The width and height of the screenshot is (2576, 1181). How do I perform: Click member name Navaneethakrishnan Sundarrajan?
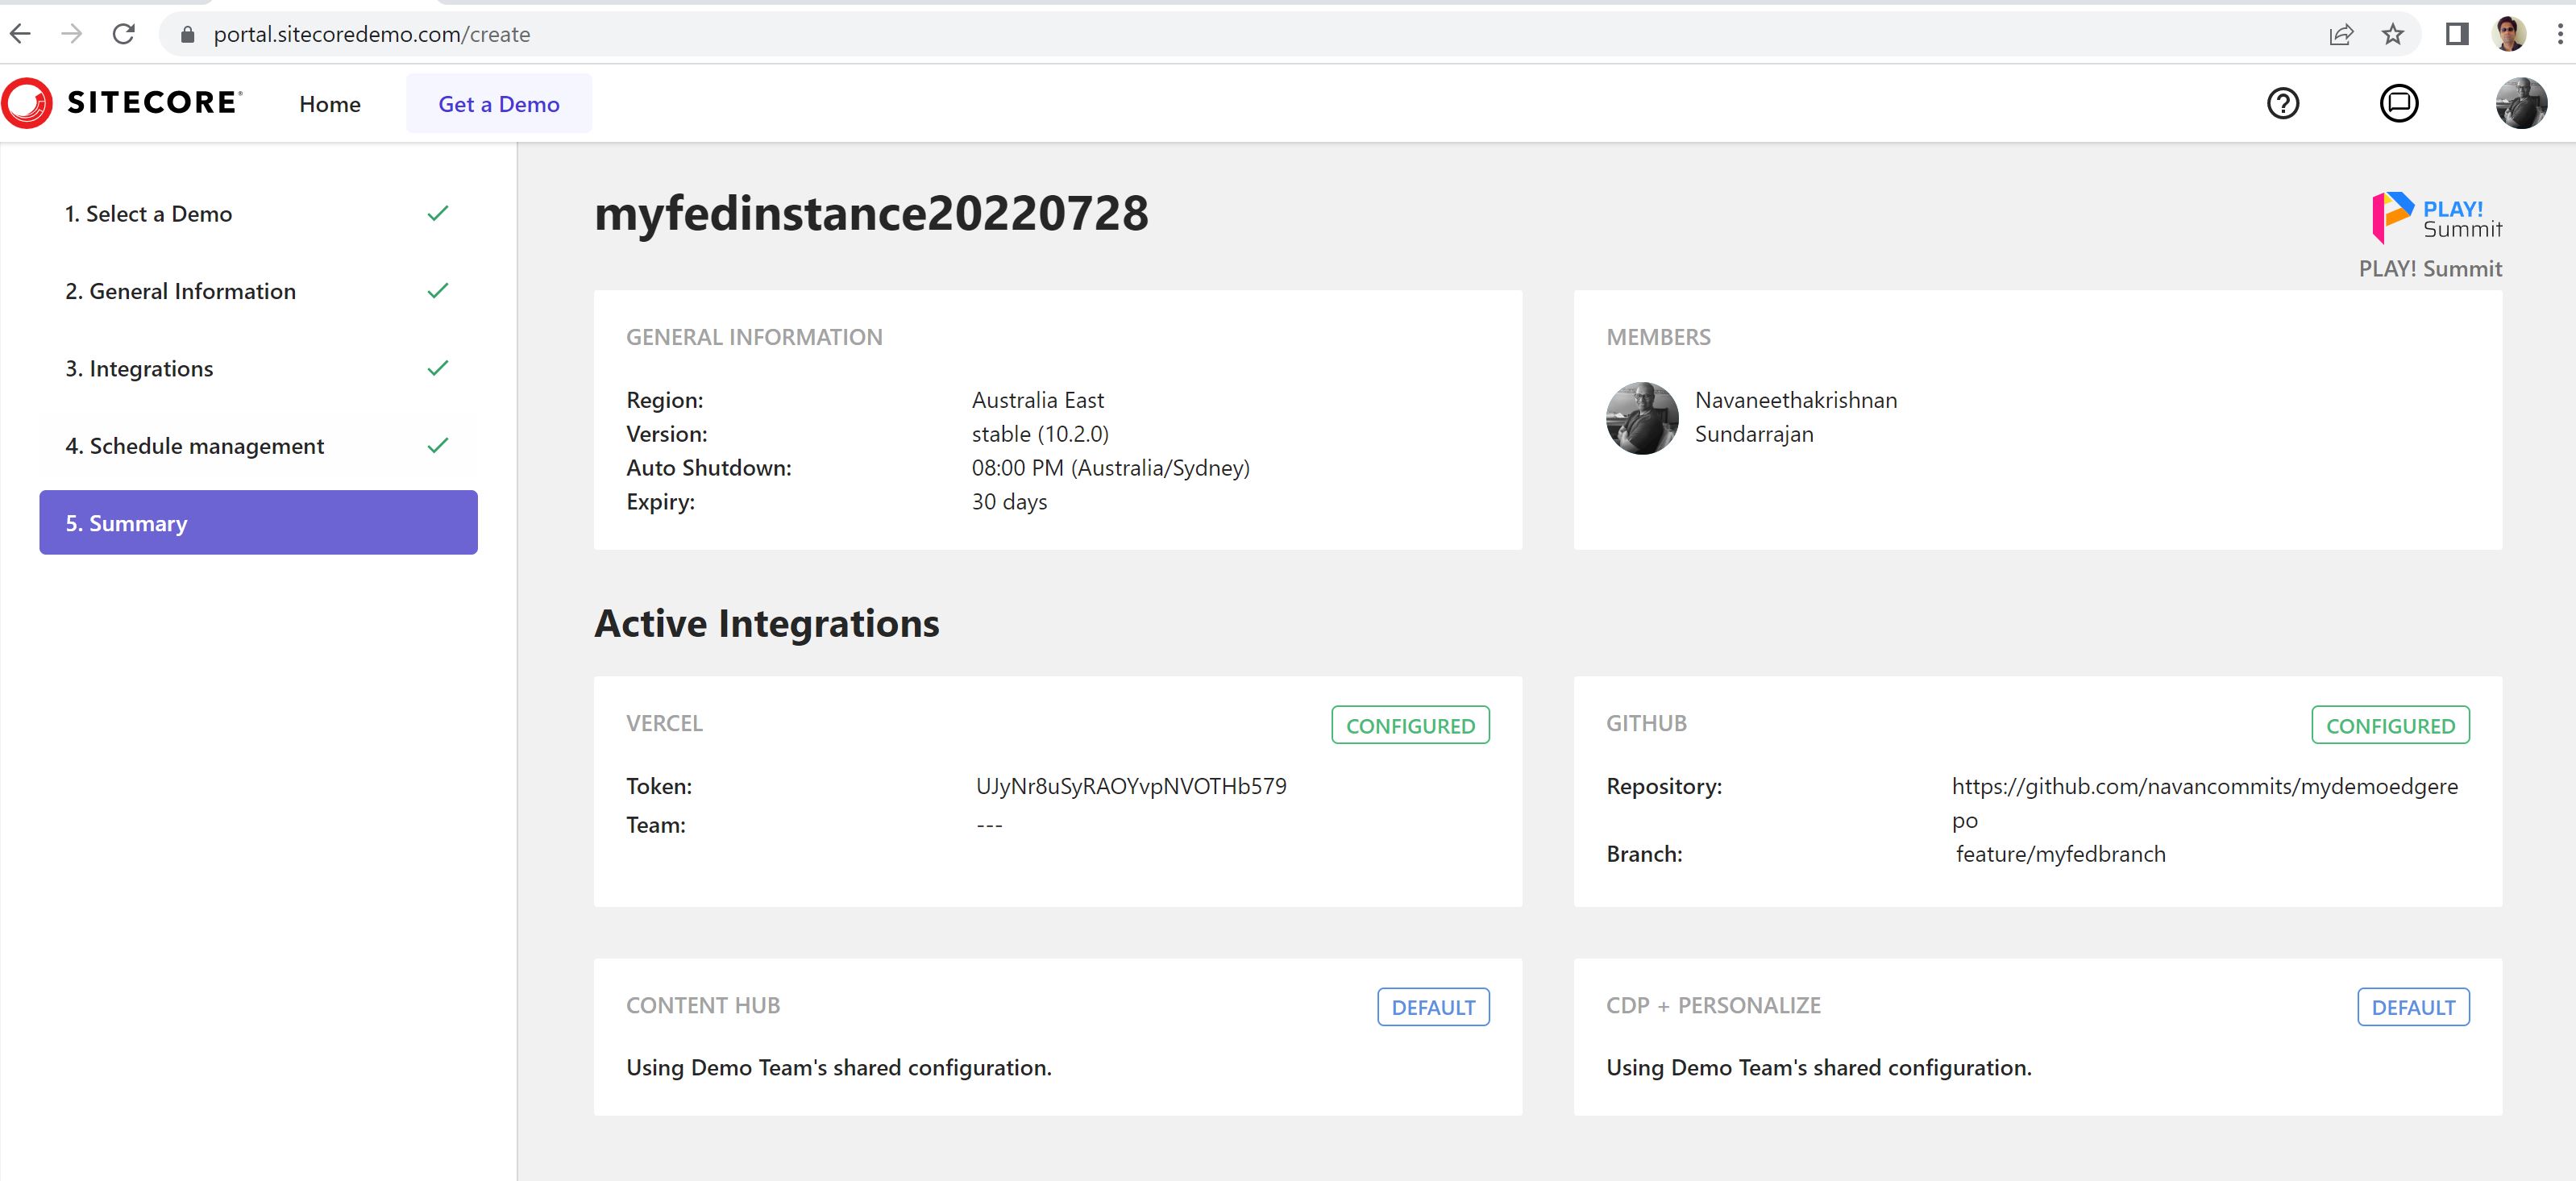coord(1795,417)
